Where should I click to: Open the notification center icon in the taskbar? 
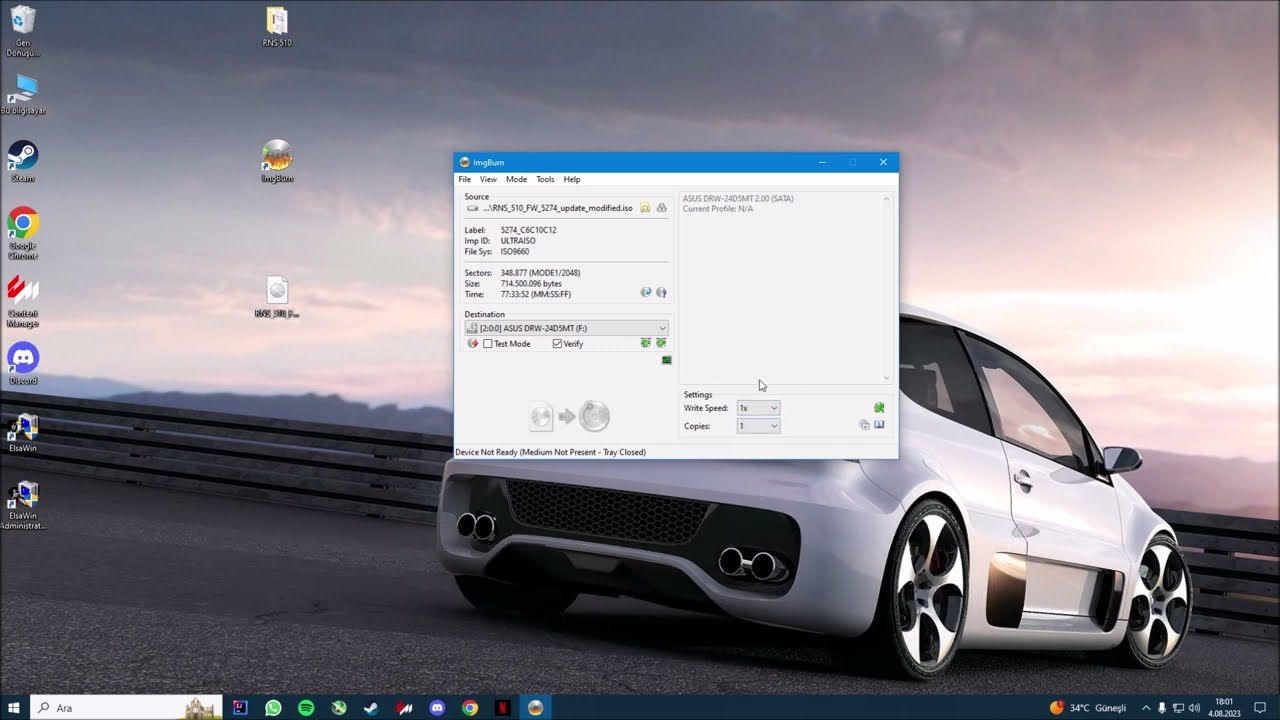tap(1260, 708)
